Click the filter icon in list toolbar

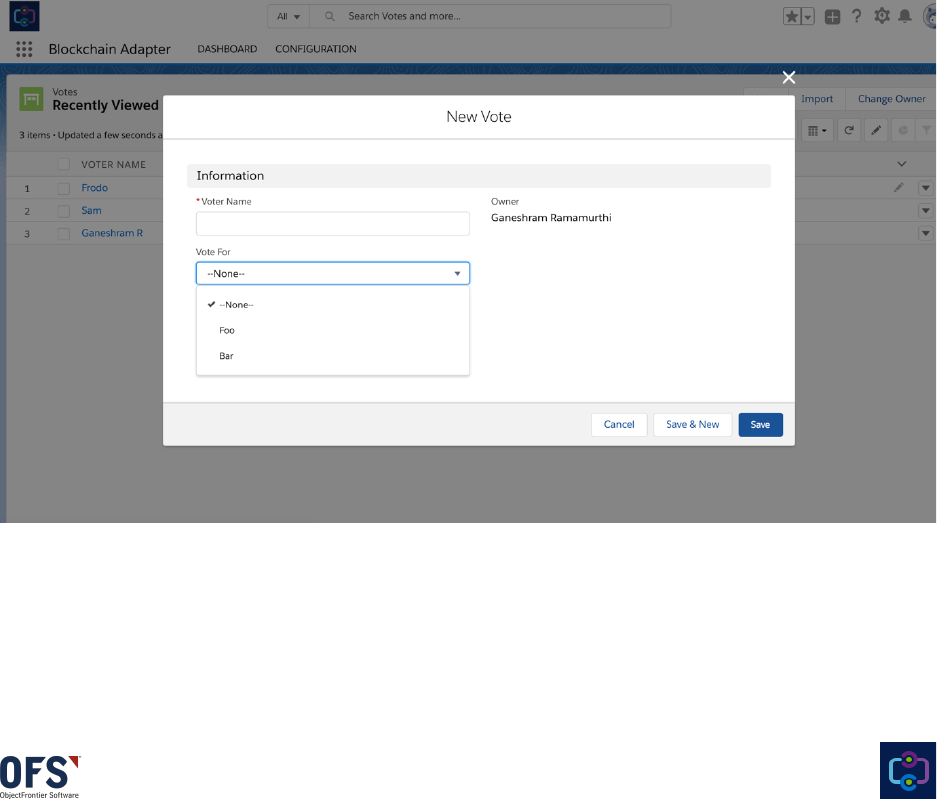[926, 130]
